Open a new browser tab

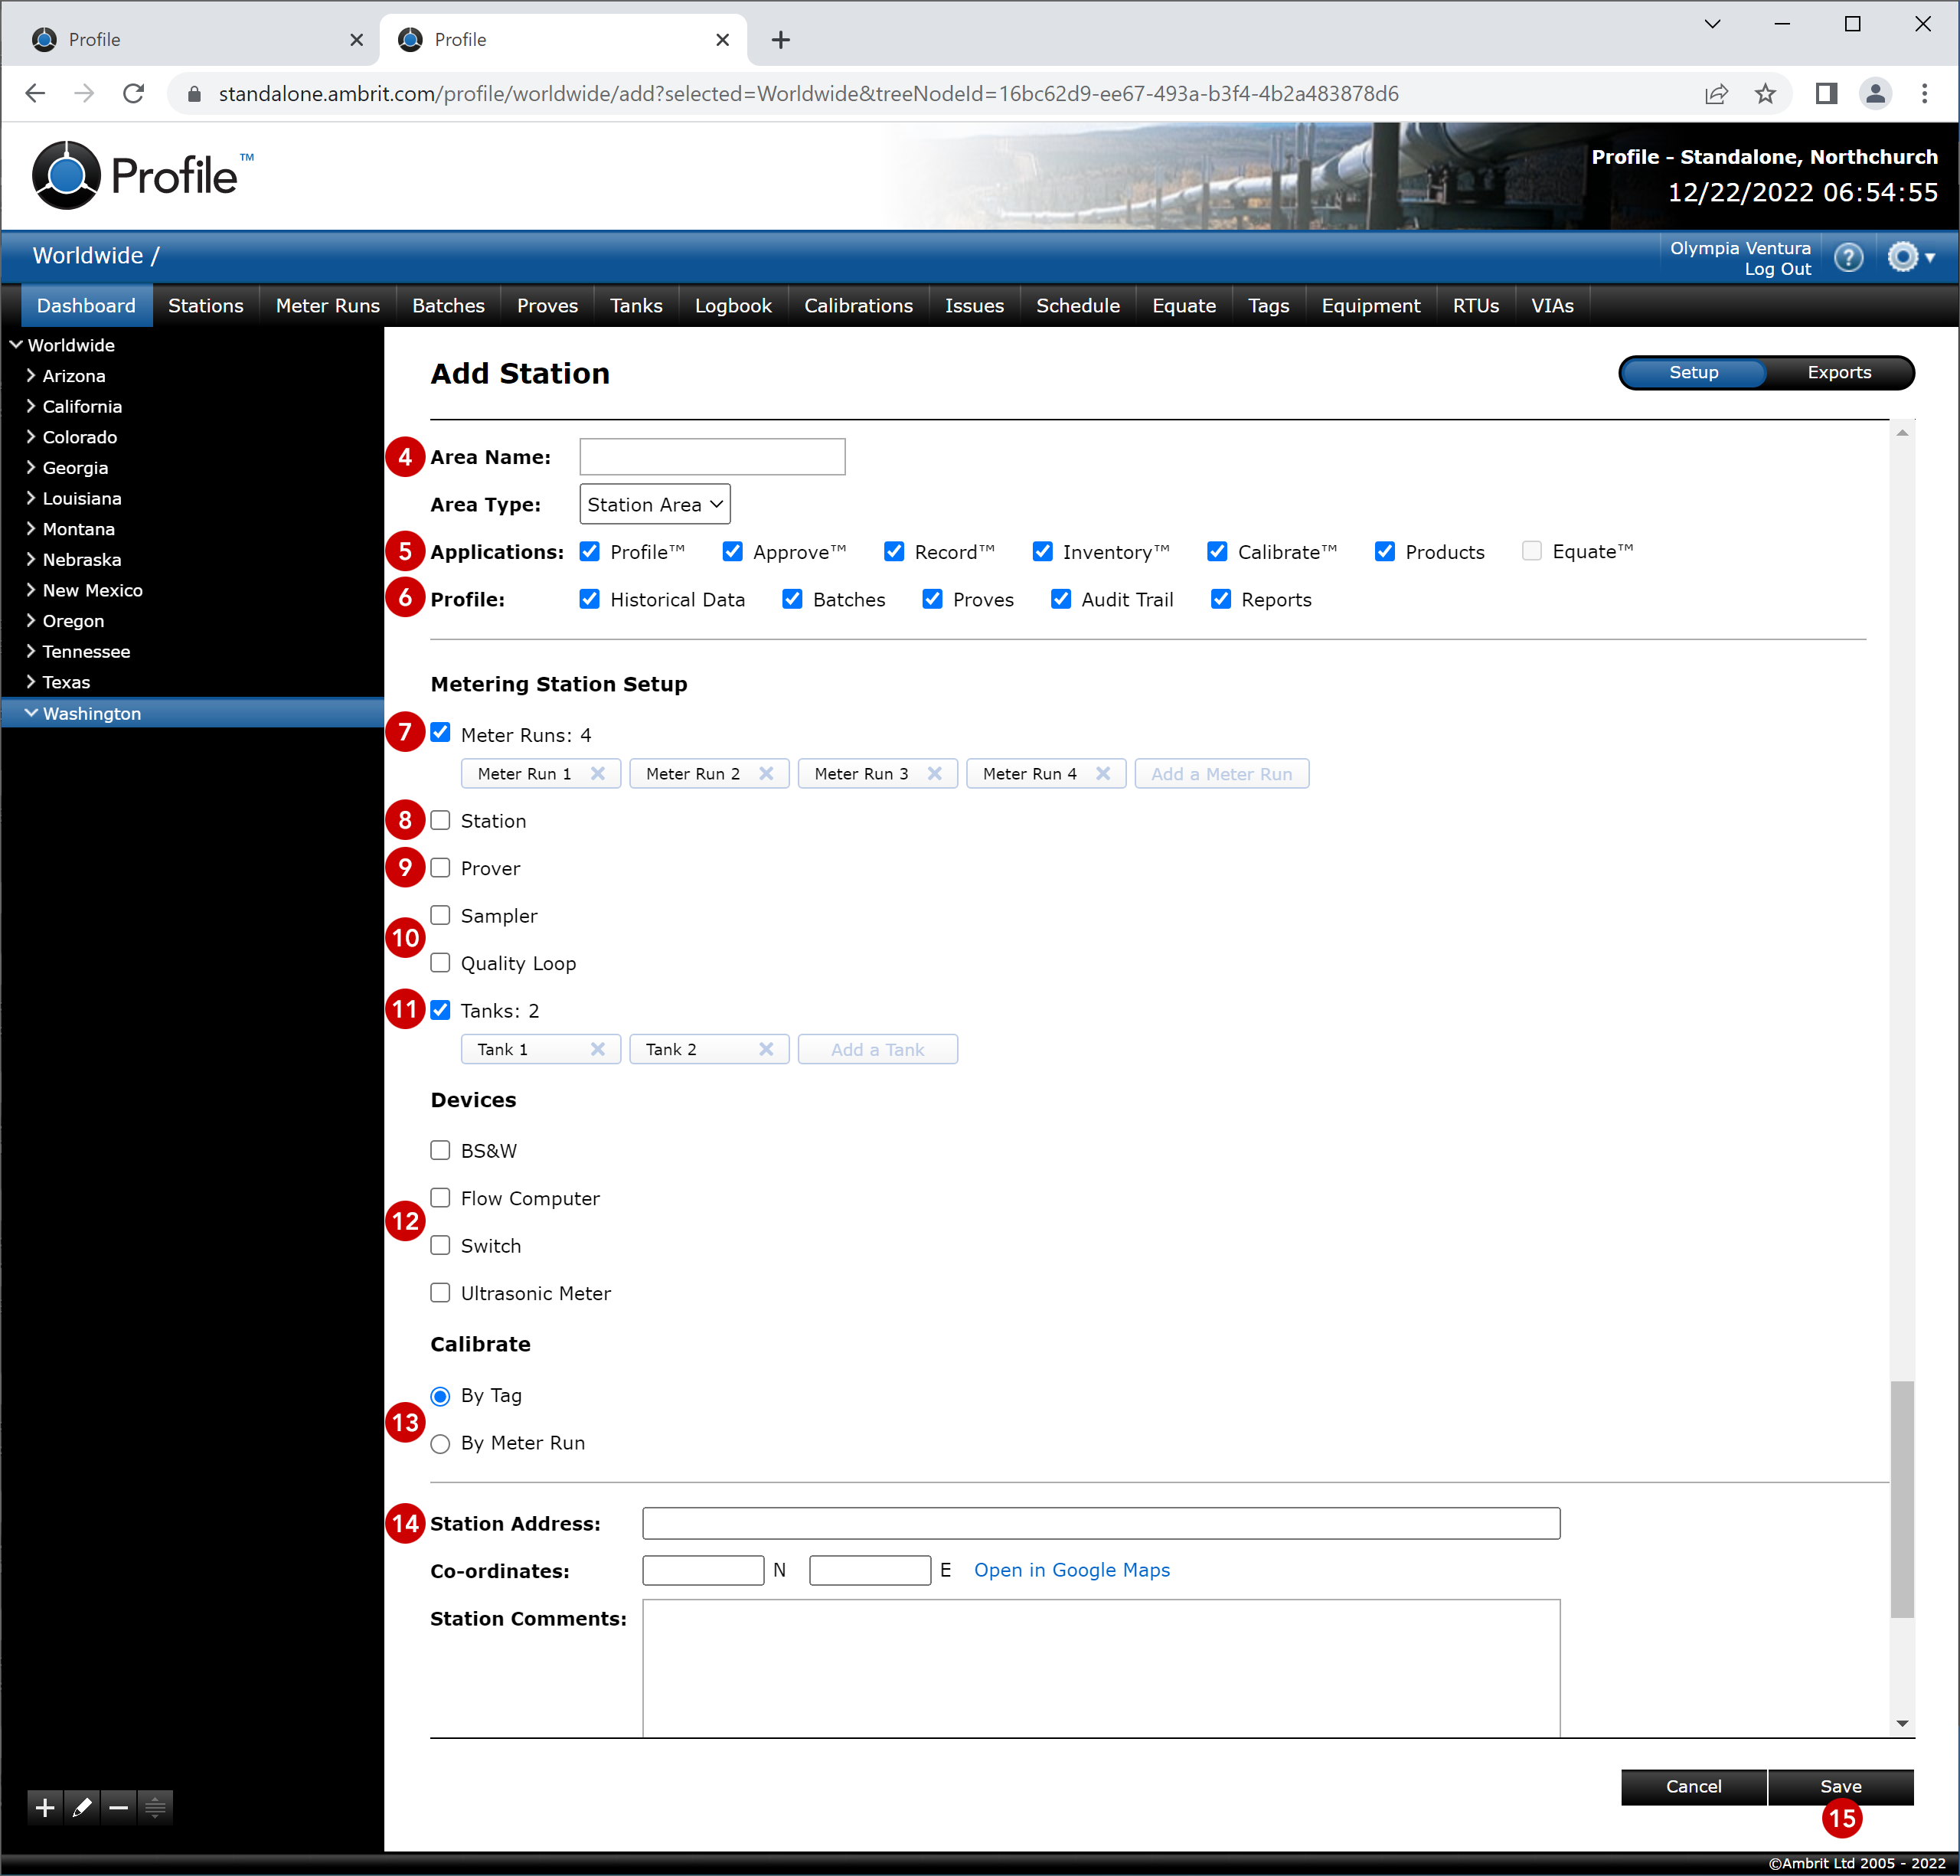(x=781, y=39)
